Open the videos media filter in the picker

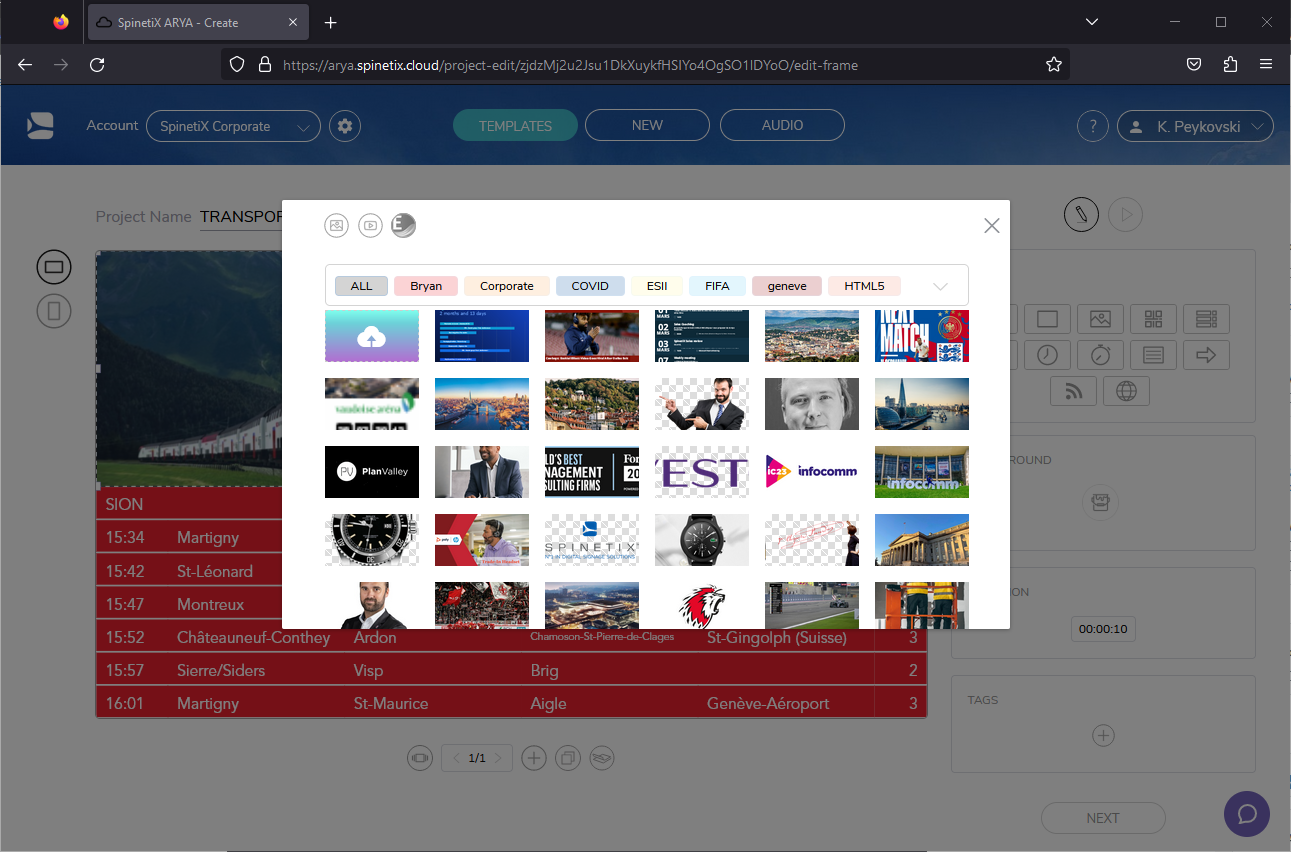(370, 225)
